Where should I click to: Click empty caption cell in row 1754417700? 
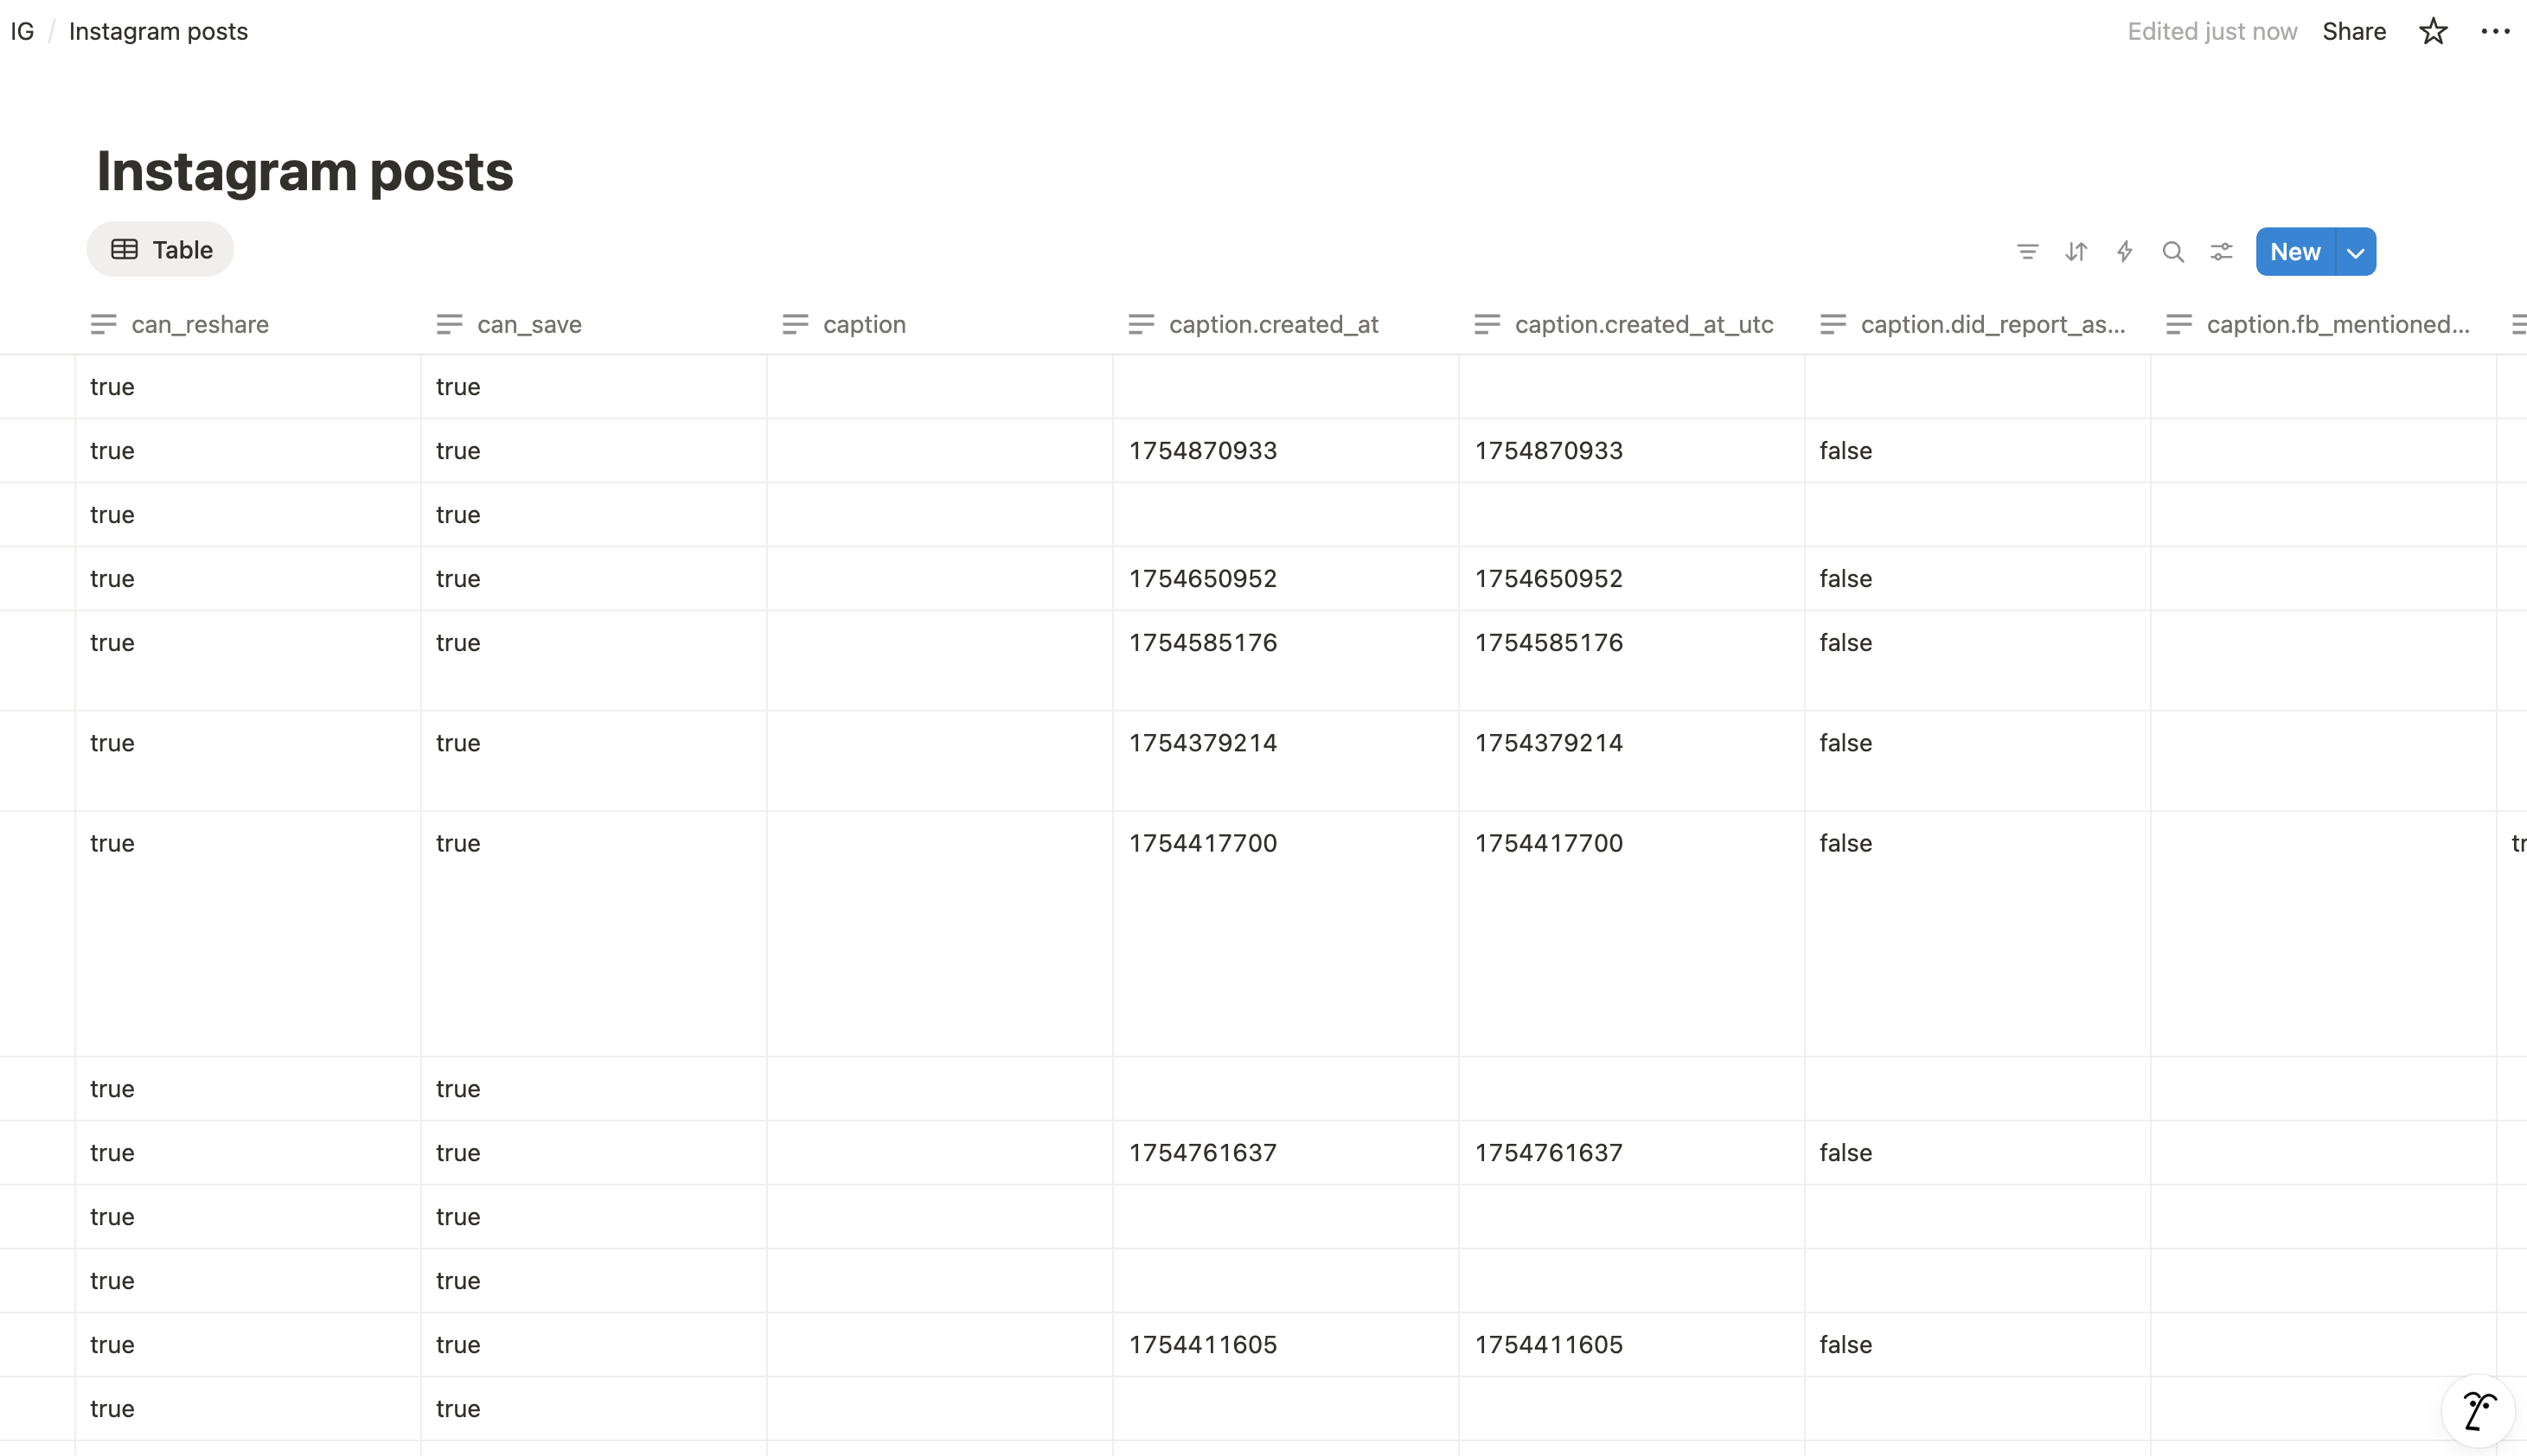[x=940, y=934]
